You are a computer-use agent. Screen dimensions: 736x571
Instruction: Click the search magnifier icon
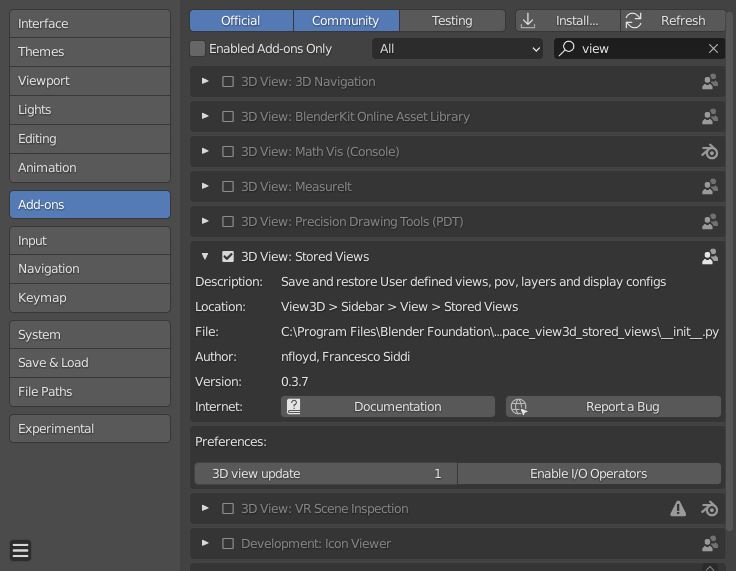[567, 48]
